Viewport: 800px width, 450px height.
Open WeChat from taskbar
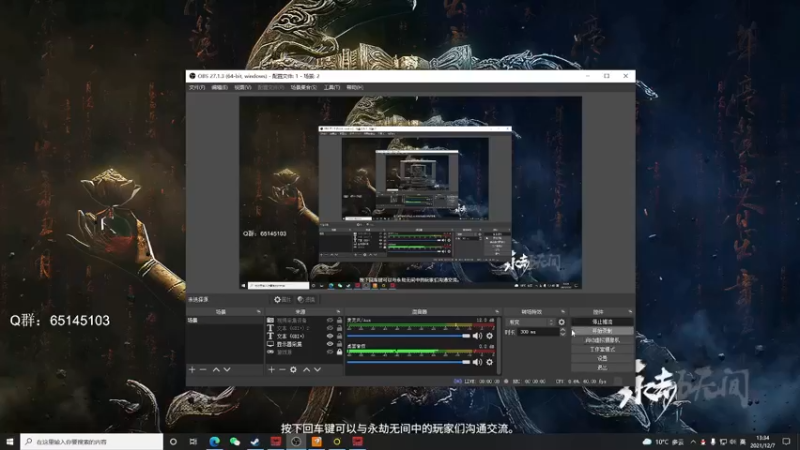point(235,441)
